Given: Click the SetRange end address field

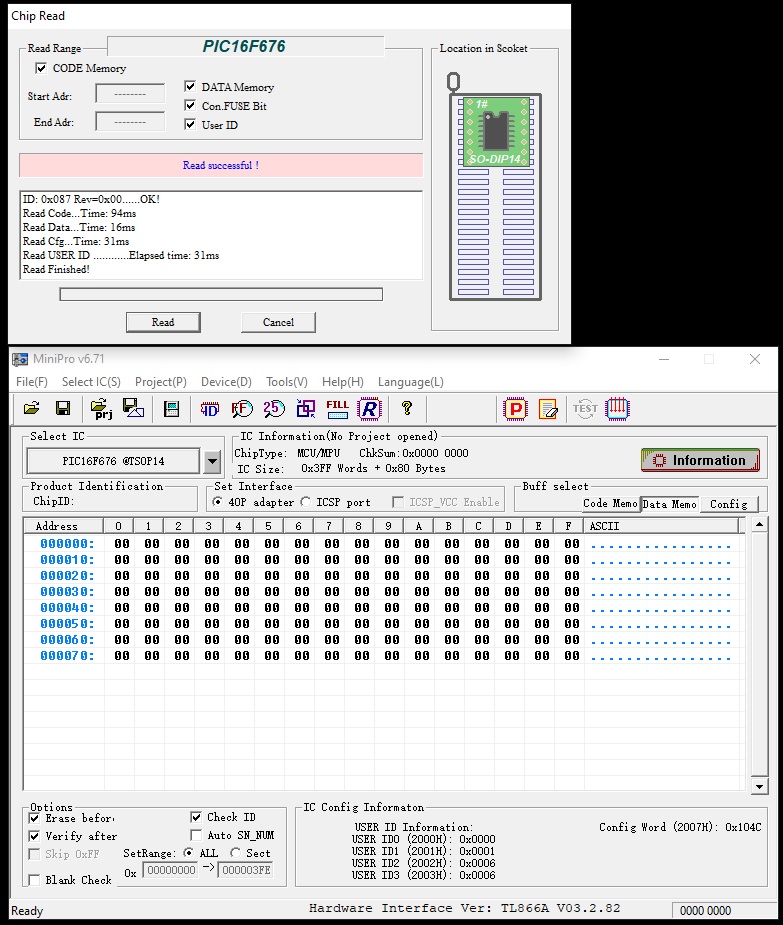Looking at the screenshot, I should coord(243,871).
